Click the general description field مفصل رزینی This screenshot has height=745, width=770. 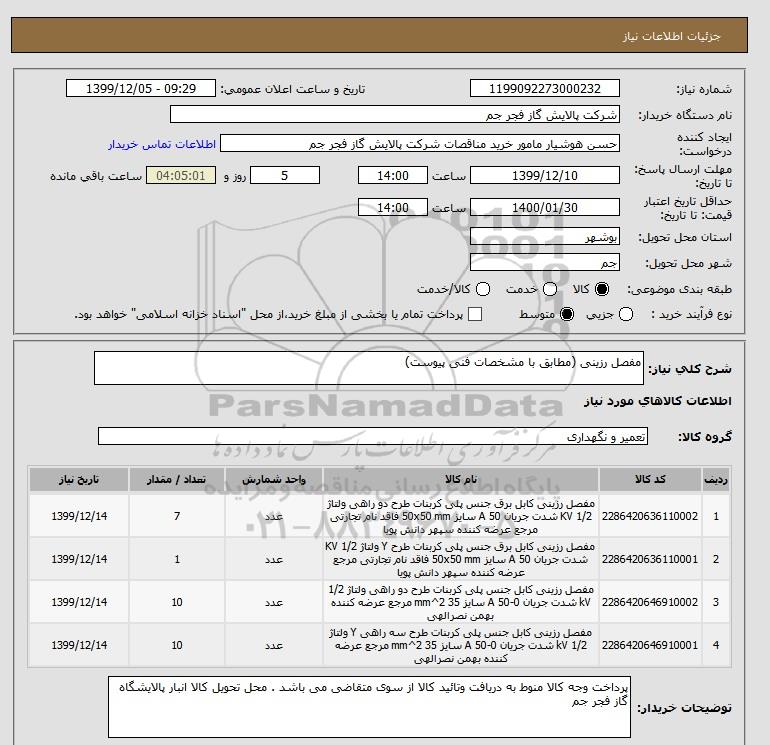point(369,368)
